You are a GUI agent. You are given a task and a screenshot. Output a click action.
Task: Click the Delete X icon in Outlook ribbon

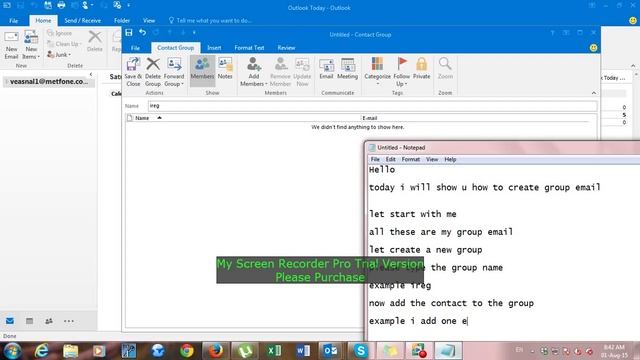point(95,41)
